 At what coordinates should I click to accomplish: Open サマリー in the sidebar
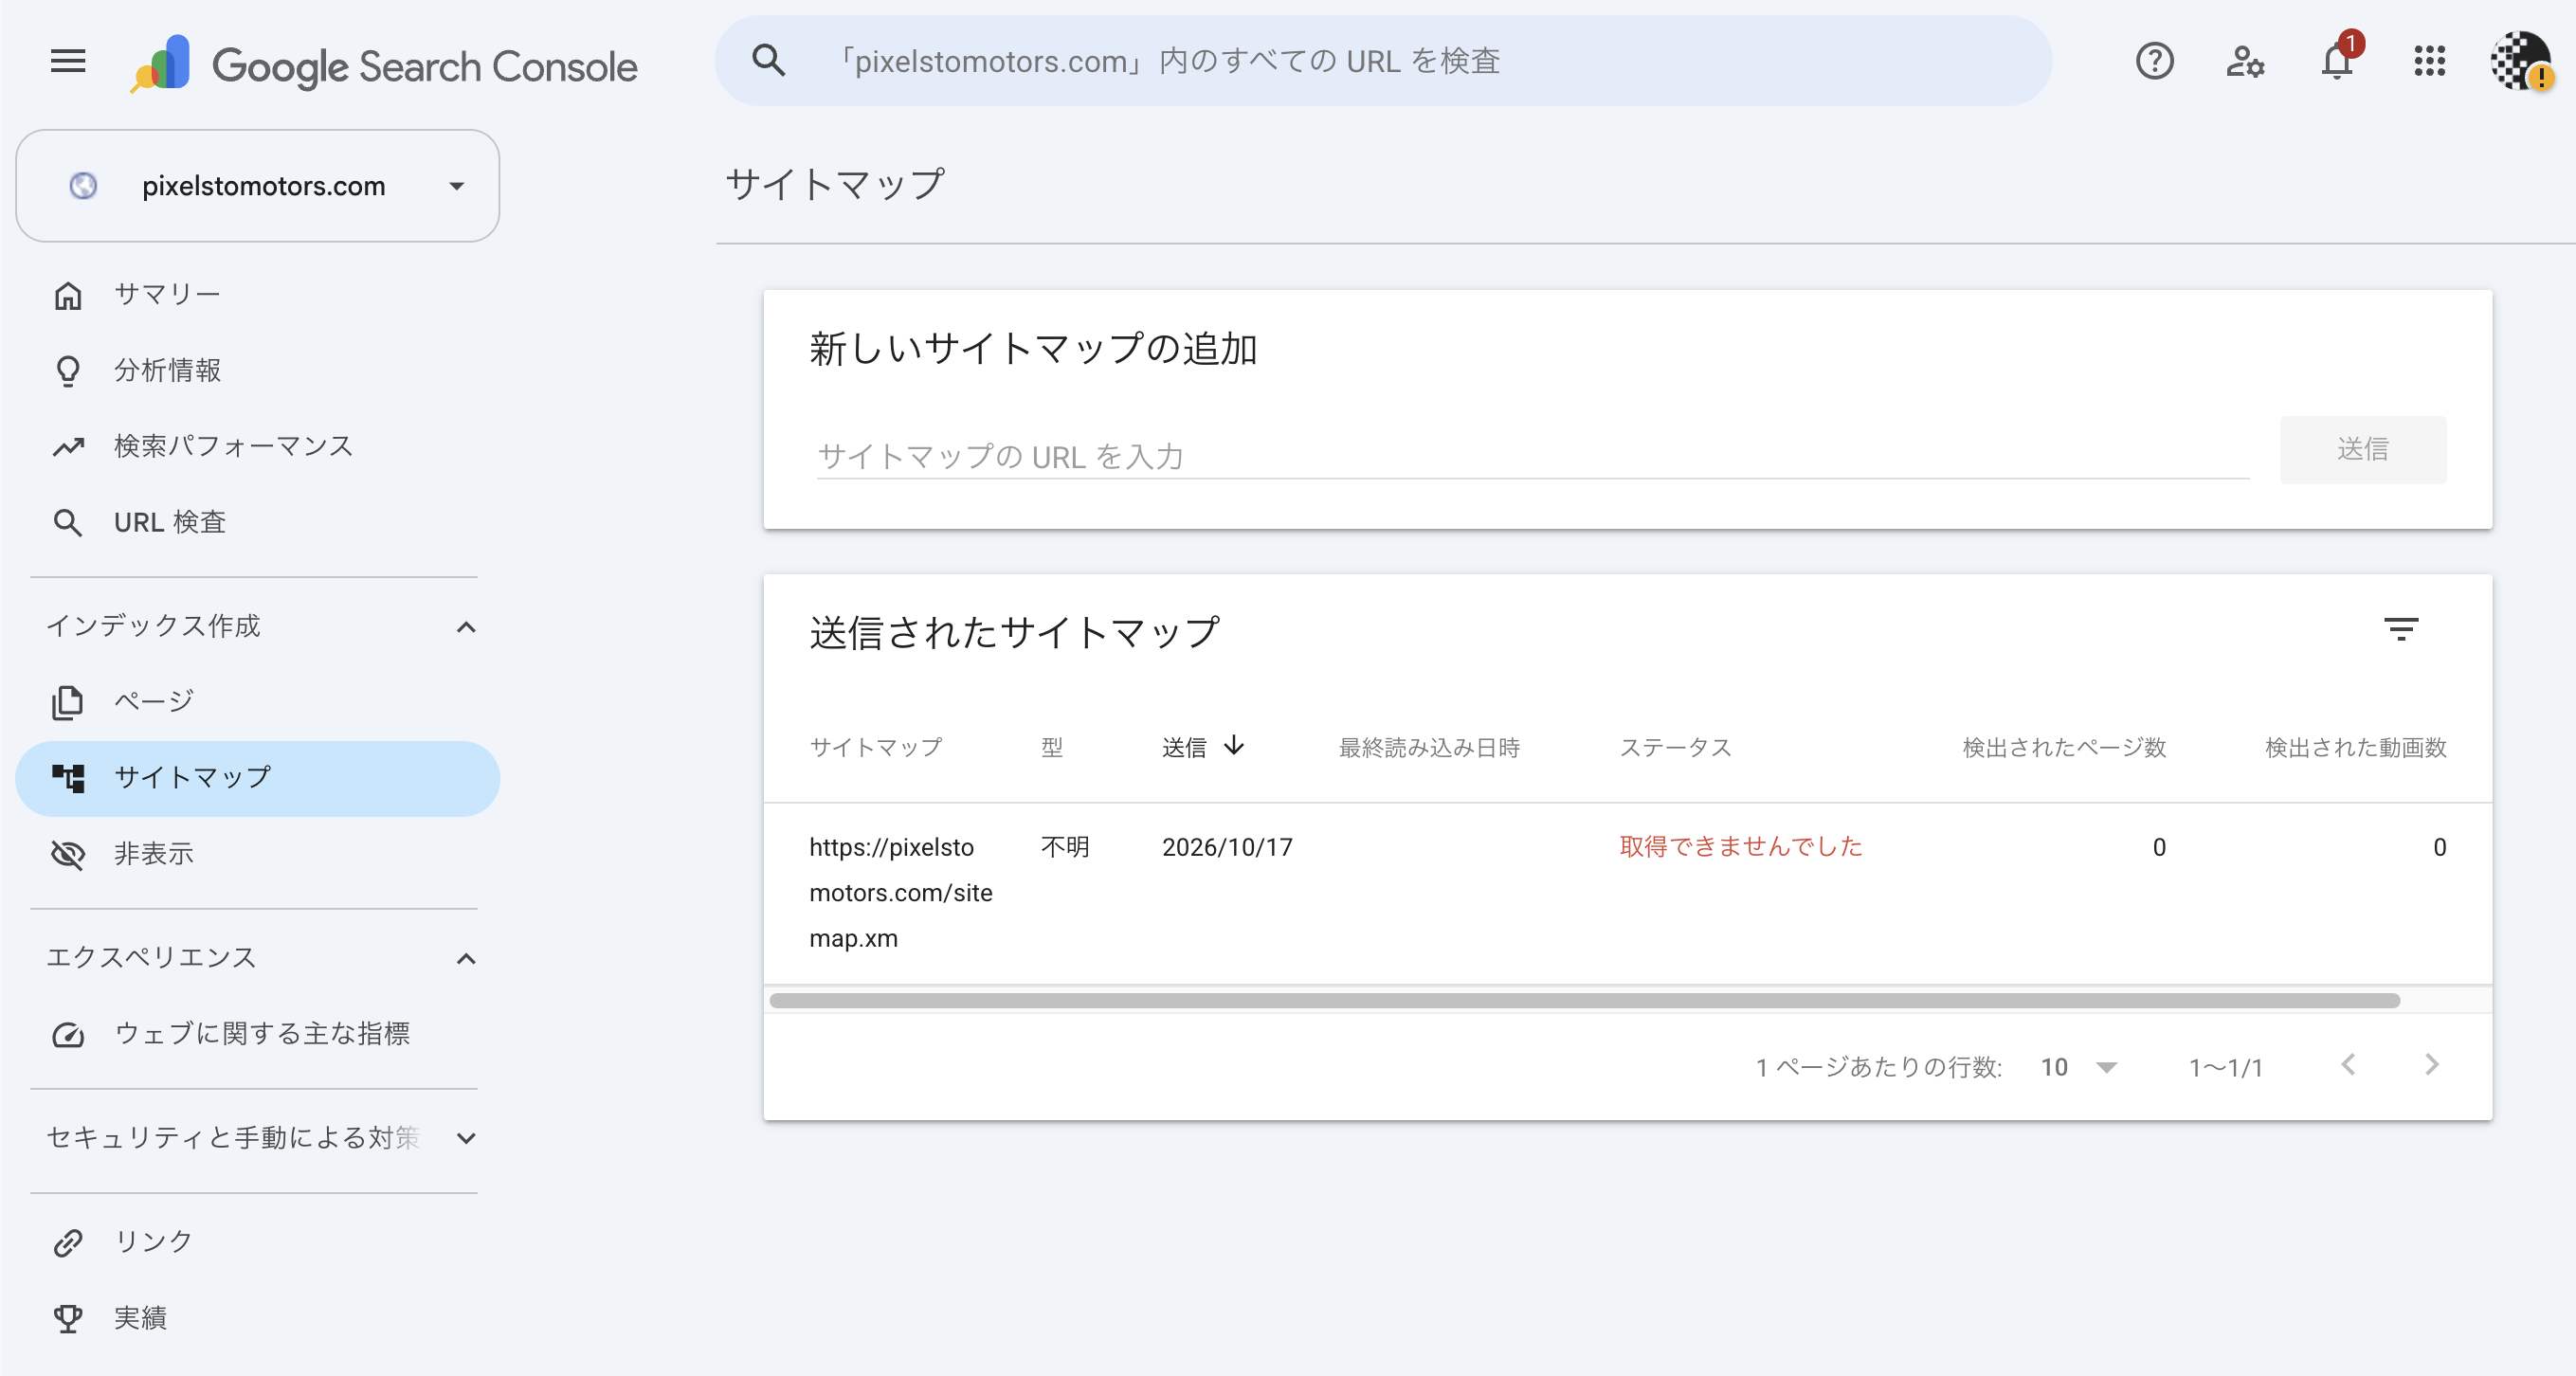[257, 294]
